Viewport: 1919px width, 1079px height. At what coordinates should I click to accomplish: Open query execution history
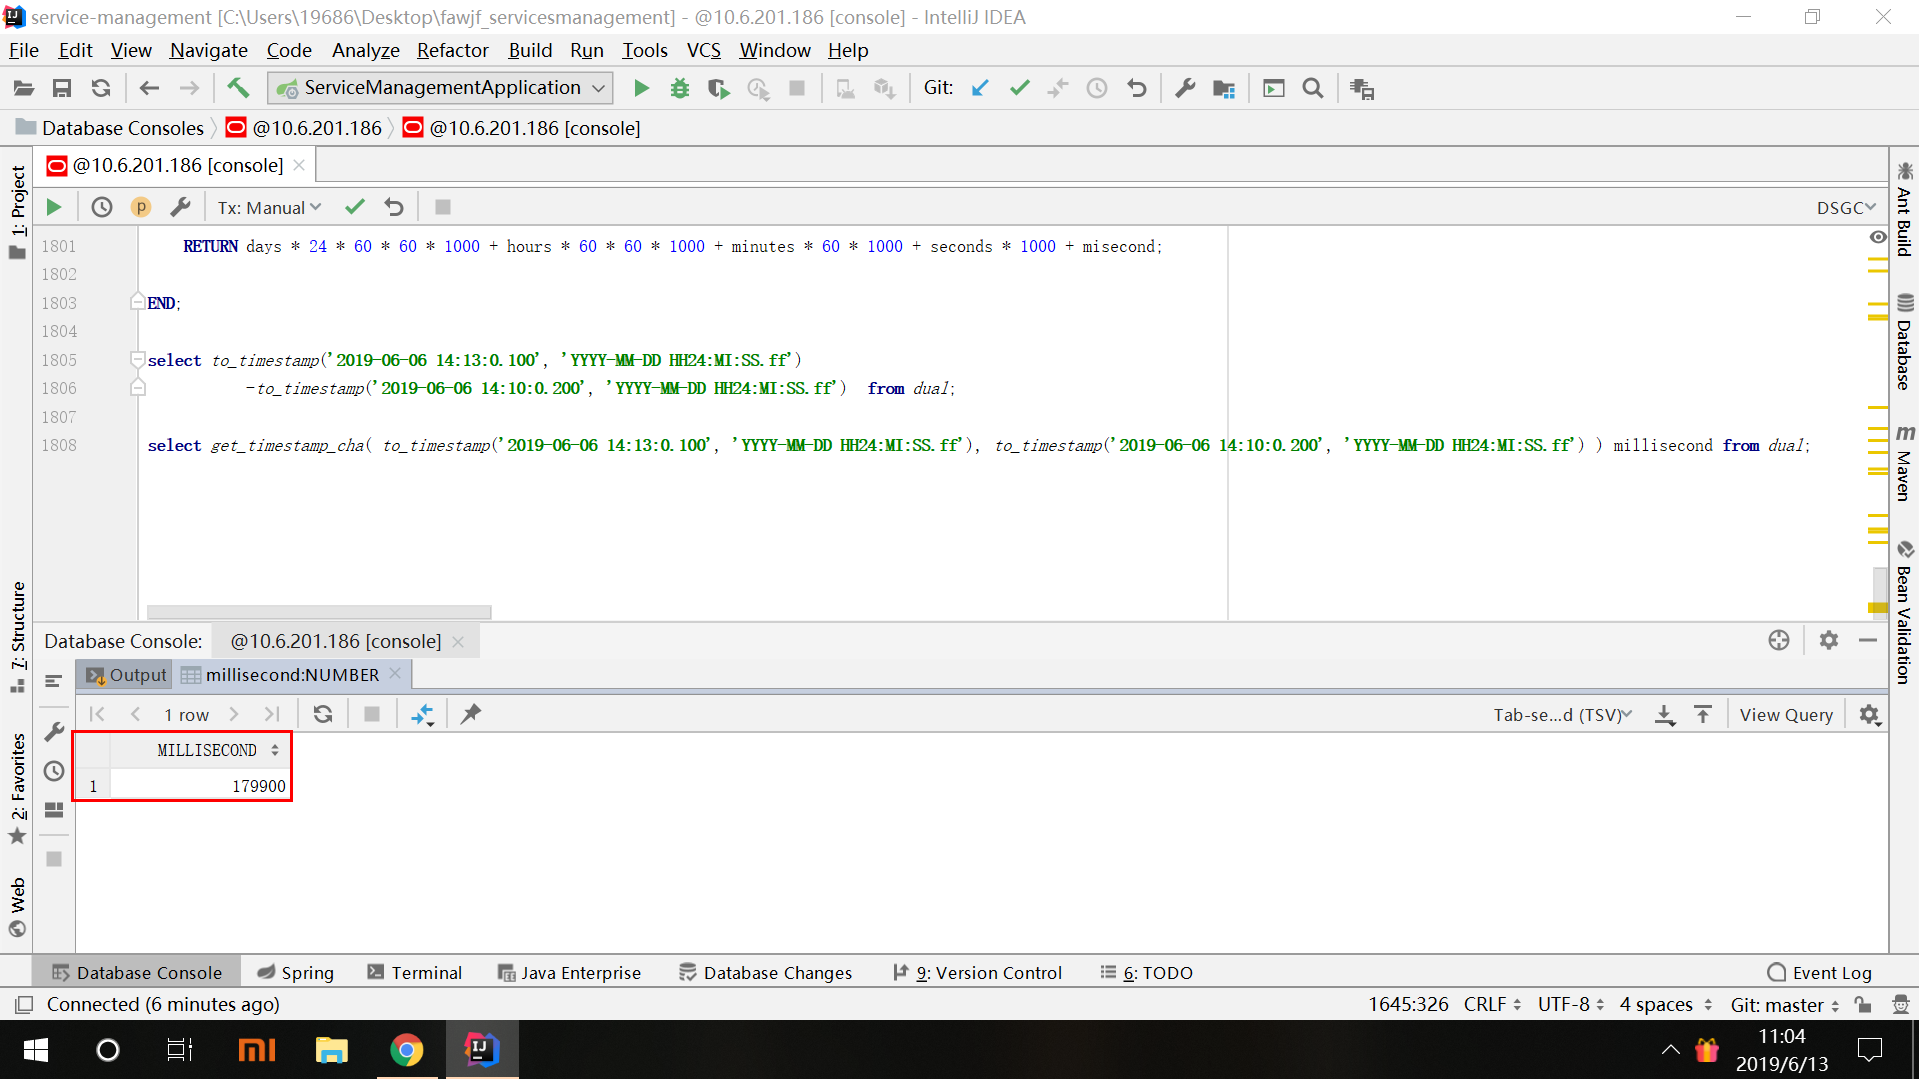(101, 207)
